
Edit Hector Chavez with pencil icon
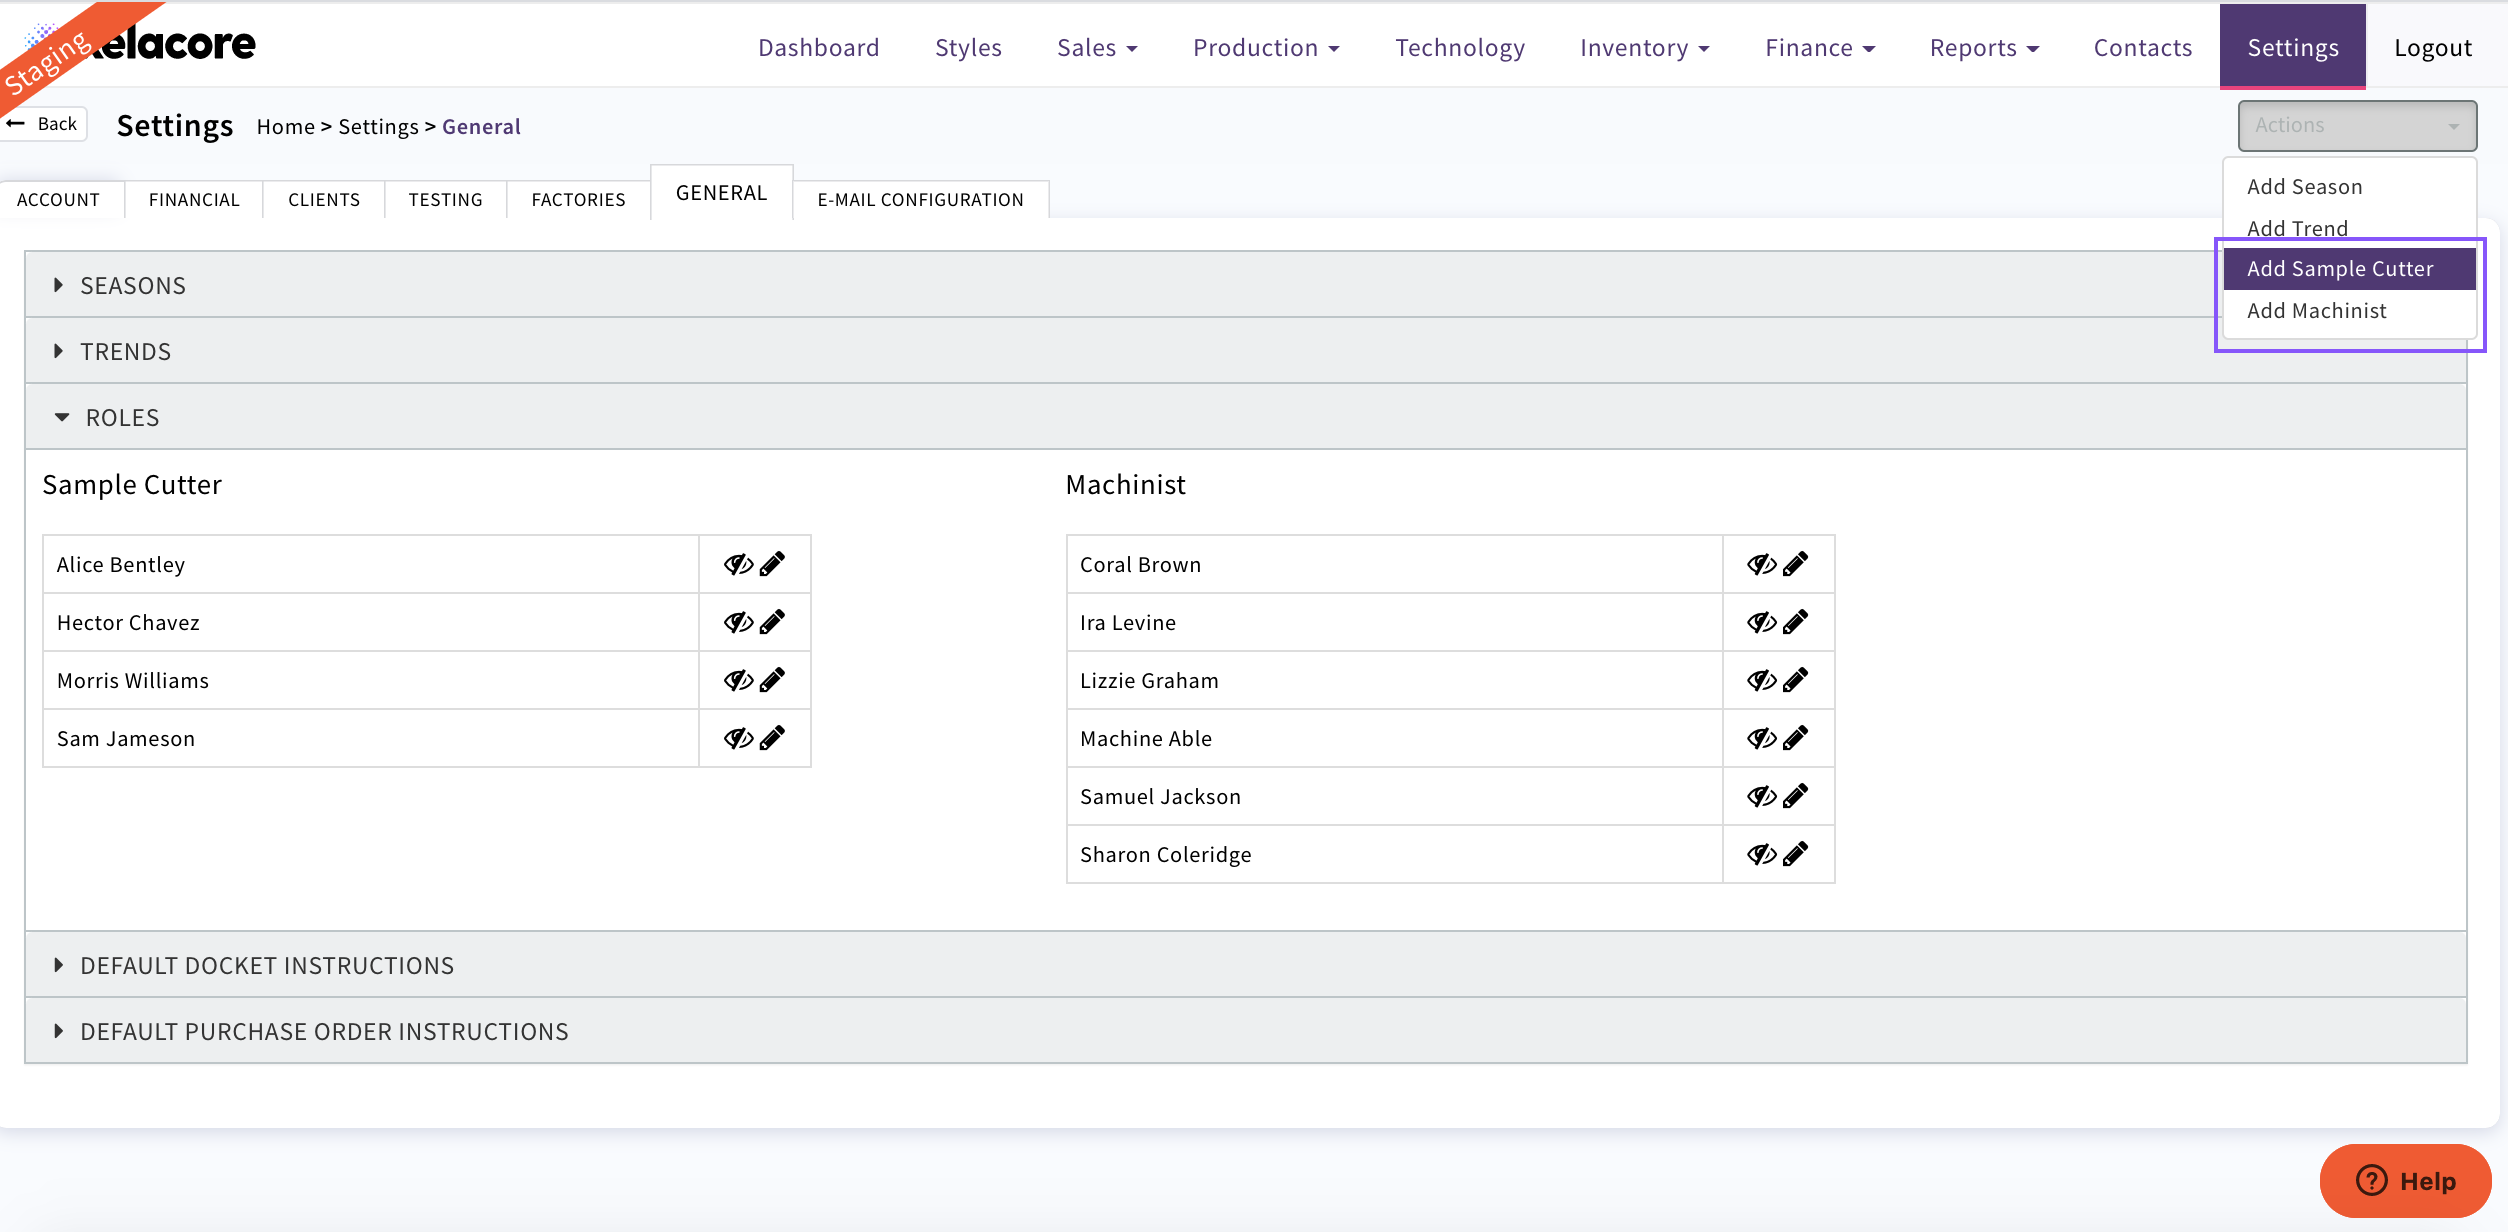coord(772,622)
